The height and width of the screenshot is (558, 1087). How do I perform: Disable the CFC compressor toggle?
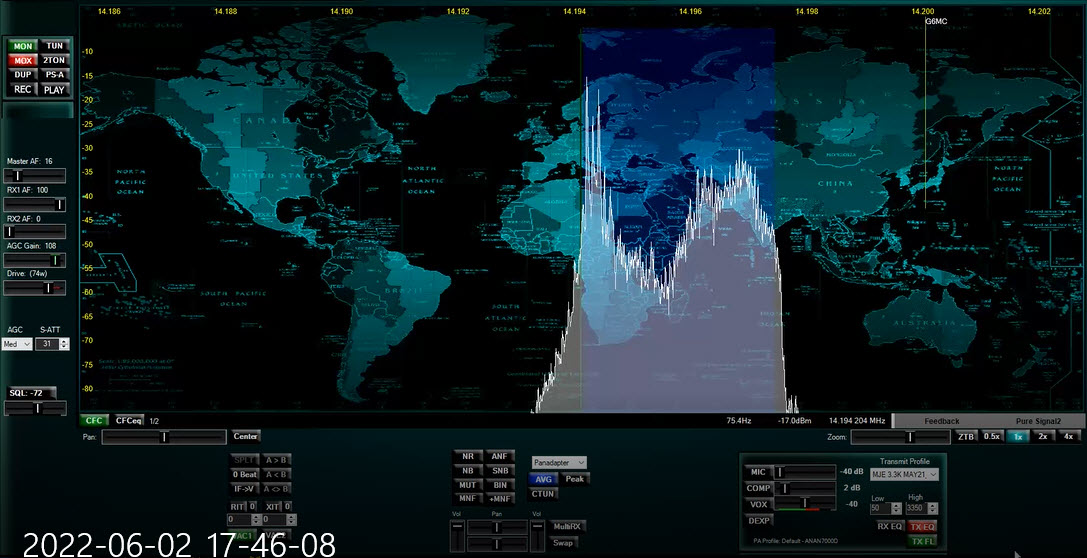point(94,421)
